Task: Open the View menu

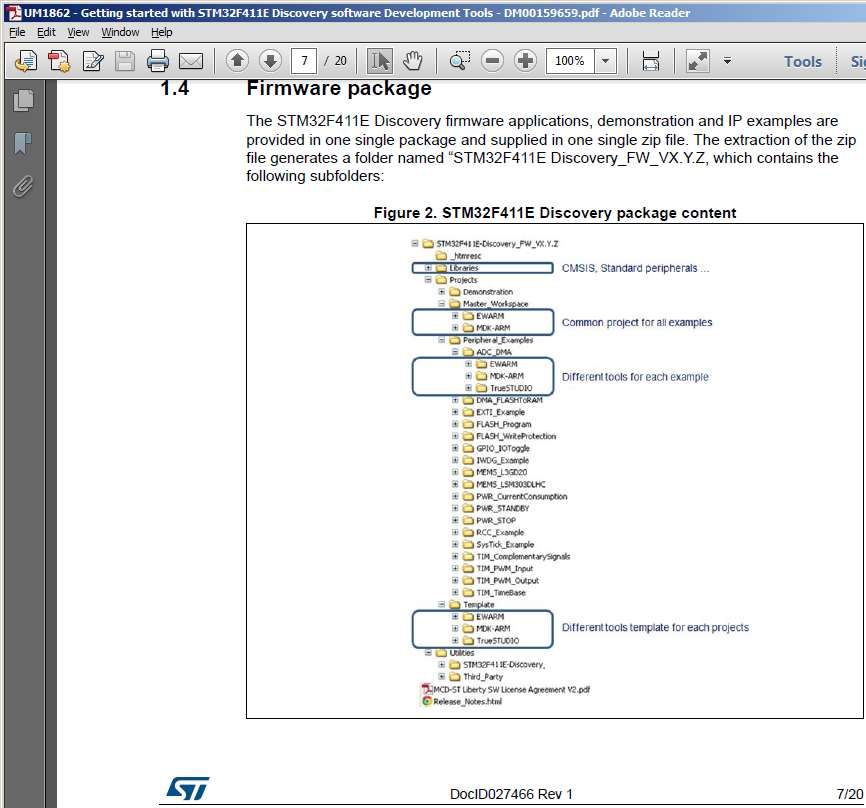Action: [x=78, y=32]
